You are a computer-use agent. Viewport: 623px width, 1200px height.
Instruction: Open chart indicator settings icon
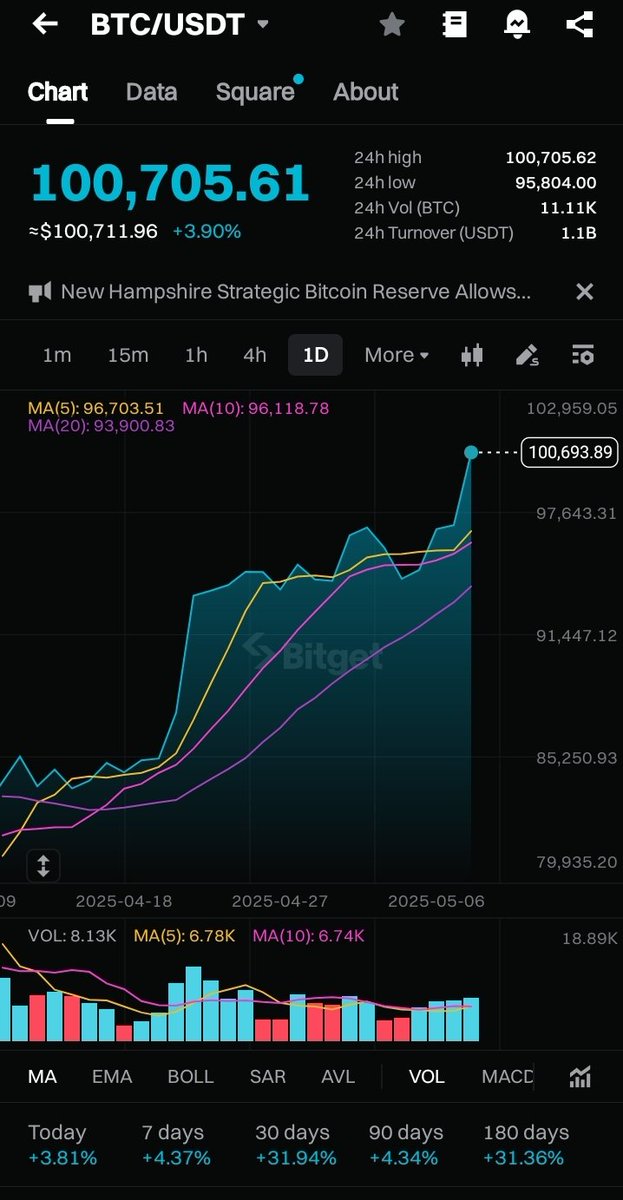coord(583,355)
